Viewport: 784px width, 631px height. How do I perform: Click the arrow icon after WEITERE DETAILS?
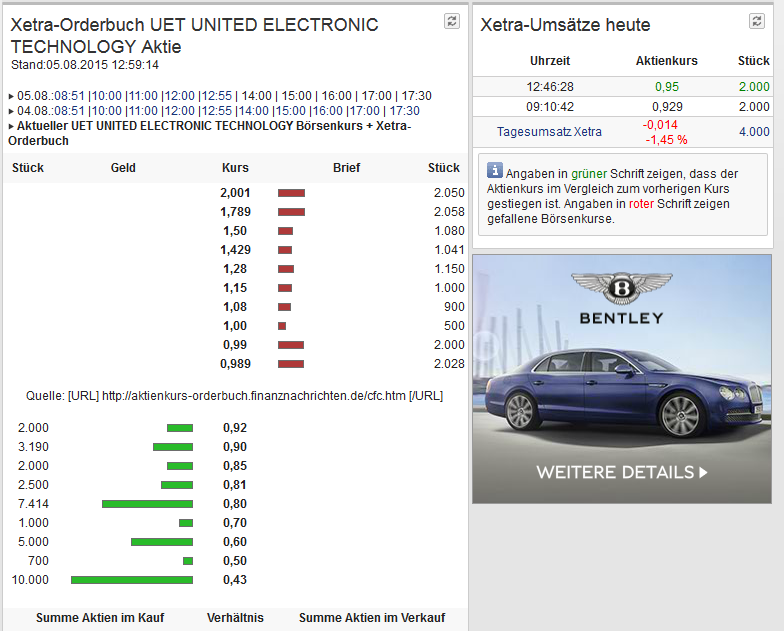click(x=703, y=472)
